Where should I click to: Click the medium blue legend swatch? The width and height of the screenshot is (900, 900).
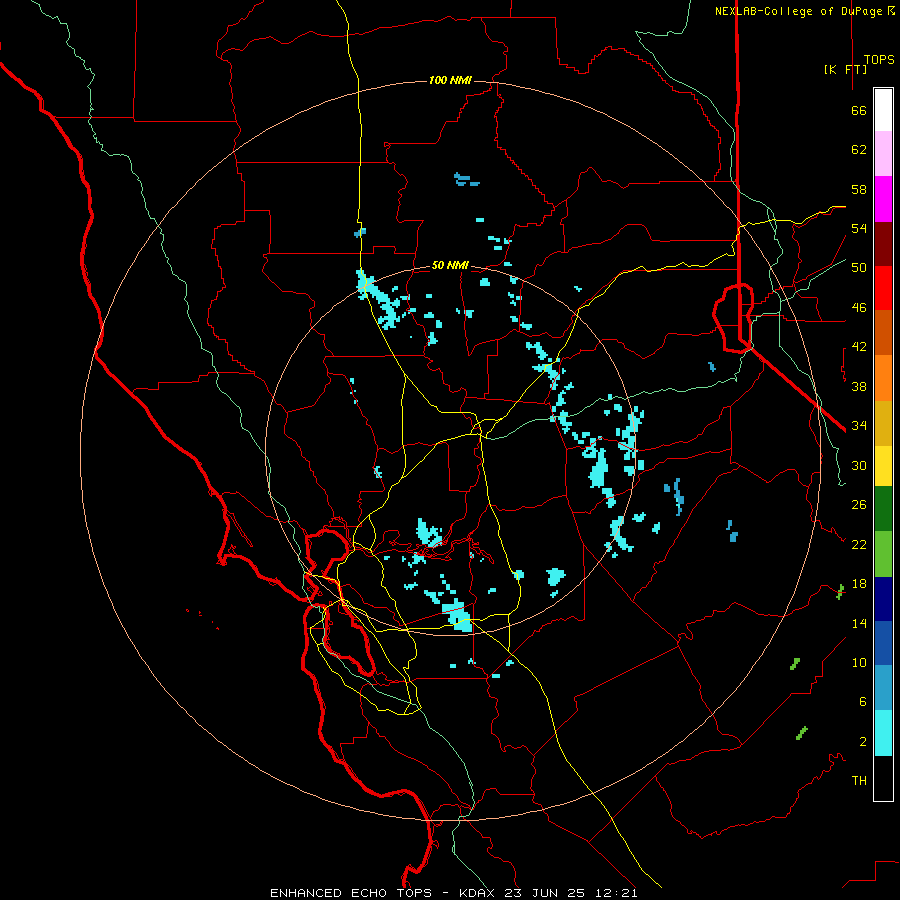click(883, 643)
